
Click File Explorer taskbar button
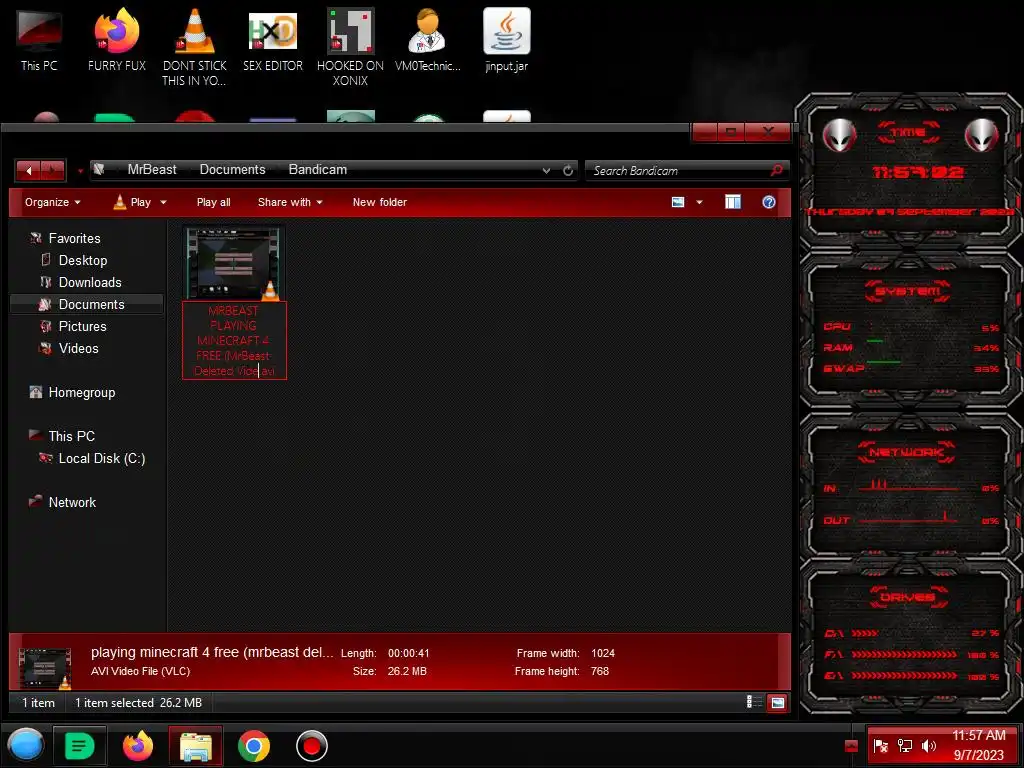pos(196,746)
